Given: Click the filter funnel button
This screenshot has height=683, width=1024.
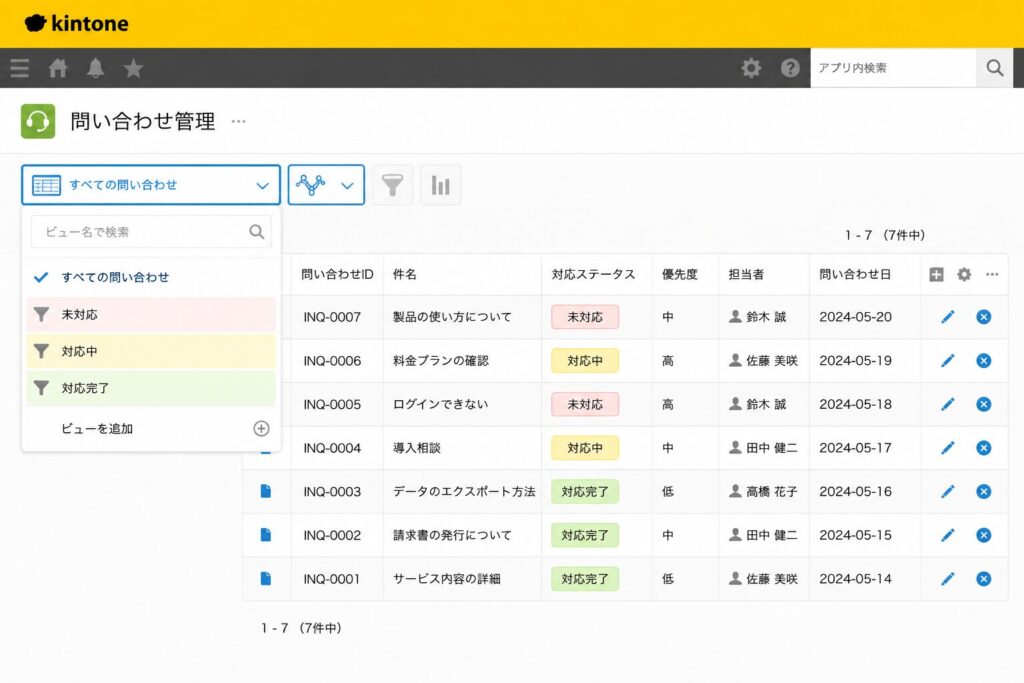Looking at the screenshot, I should pos(392,185).
